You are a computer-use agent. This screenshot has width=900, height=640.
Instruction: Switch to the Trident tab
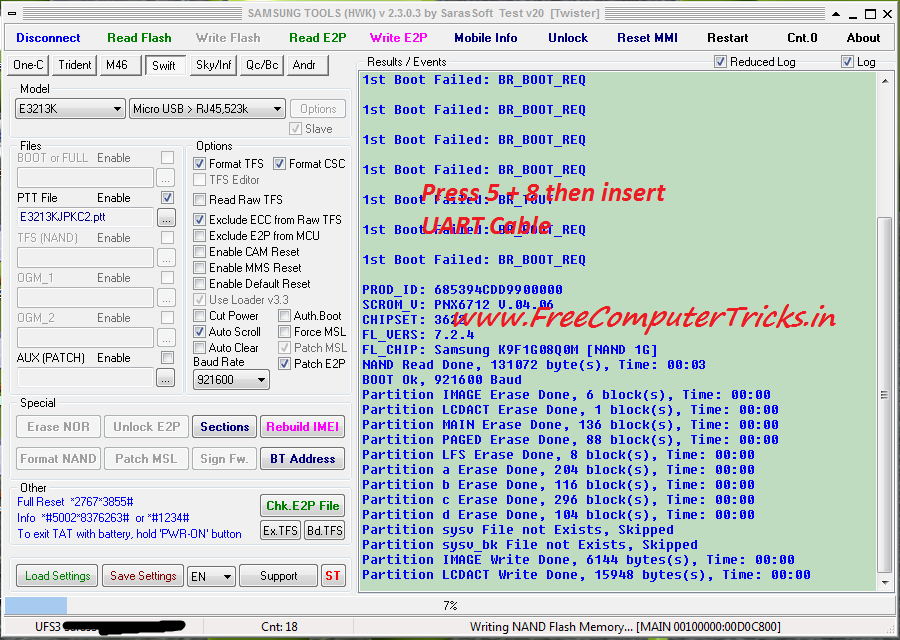[75, 65]
